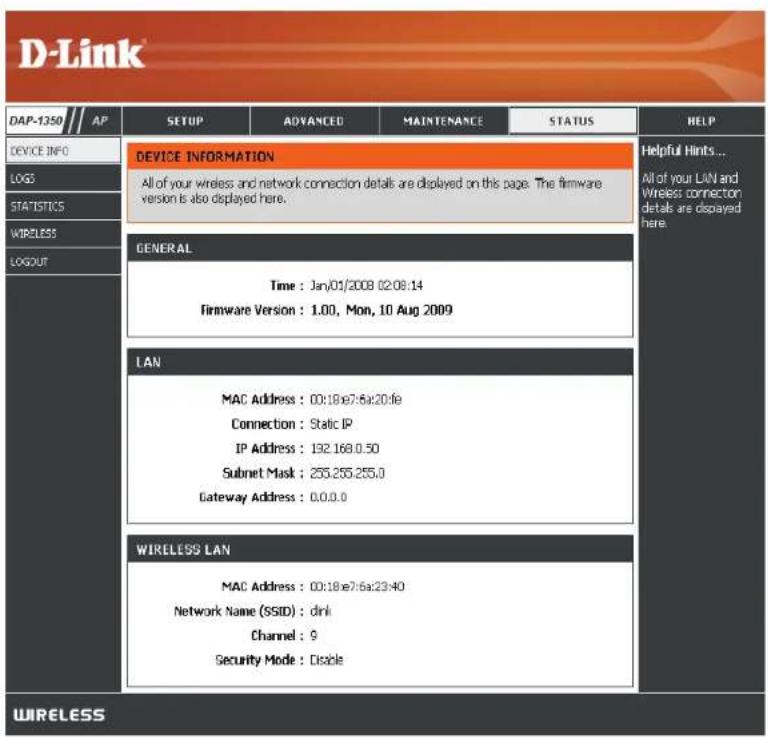
Task: Open the Maintenance tab
Action: point(443,121)
